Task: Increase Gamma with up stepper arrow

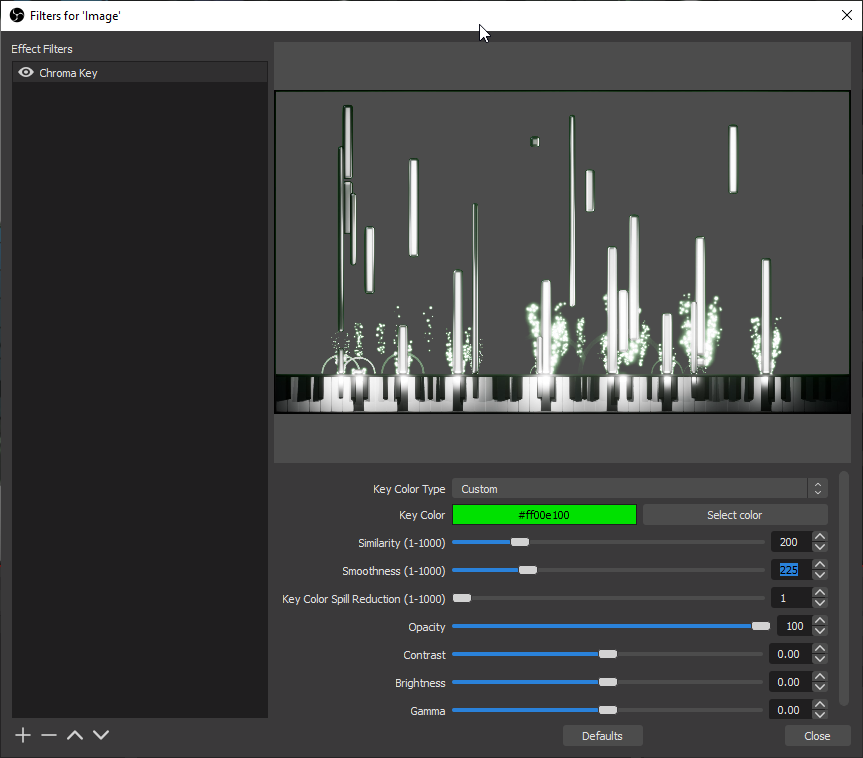Action: tap(820, 705)
